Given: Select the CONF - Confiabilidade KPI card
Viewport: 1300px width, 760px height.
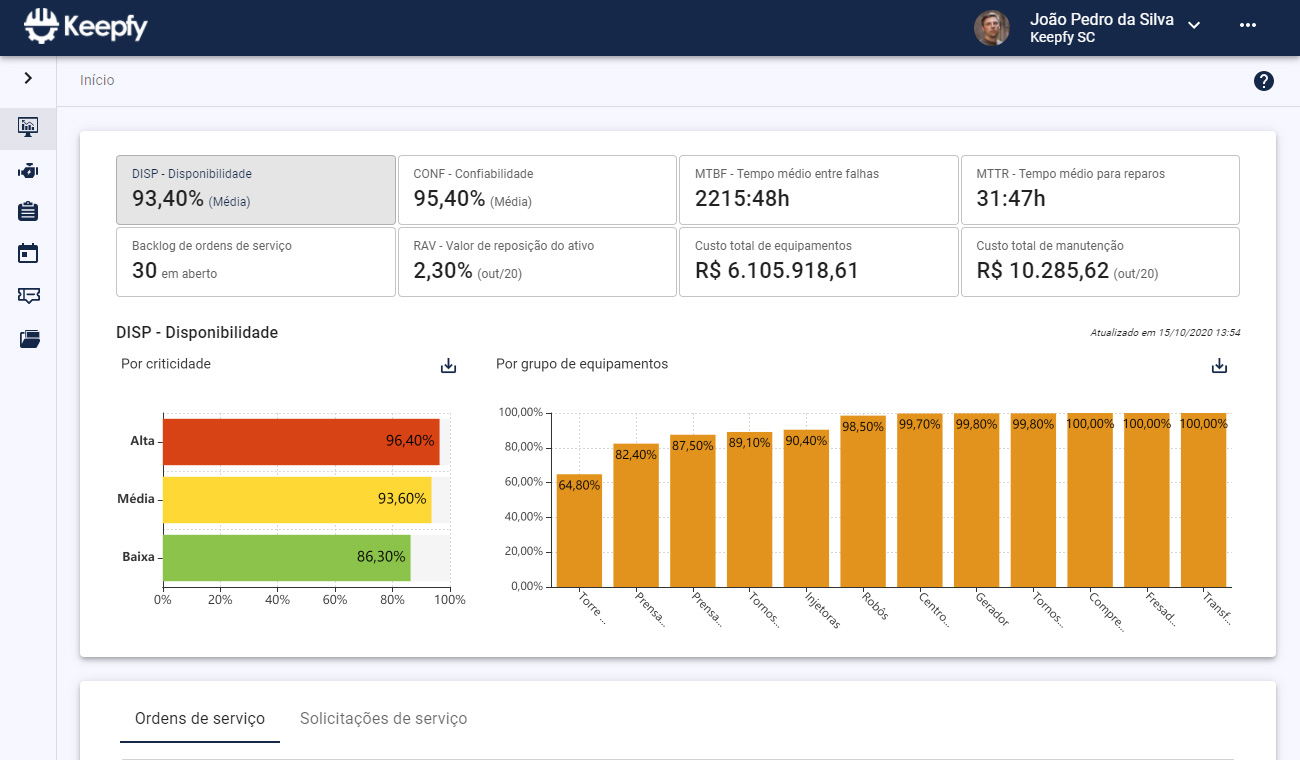Looking at the screenshot, I should (x=537, y=190).
